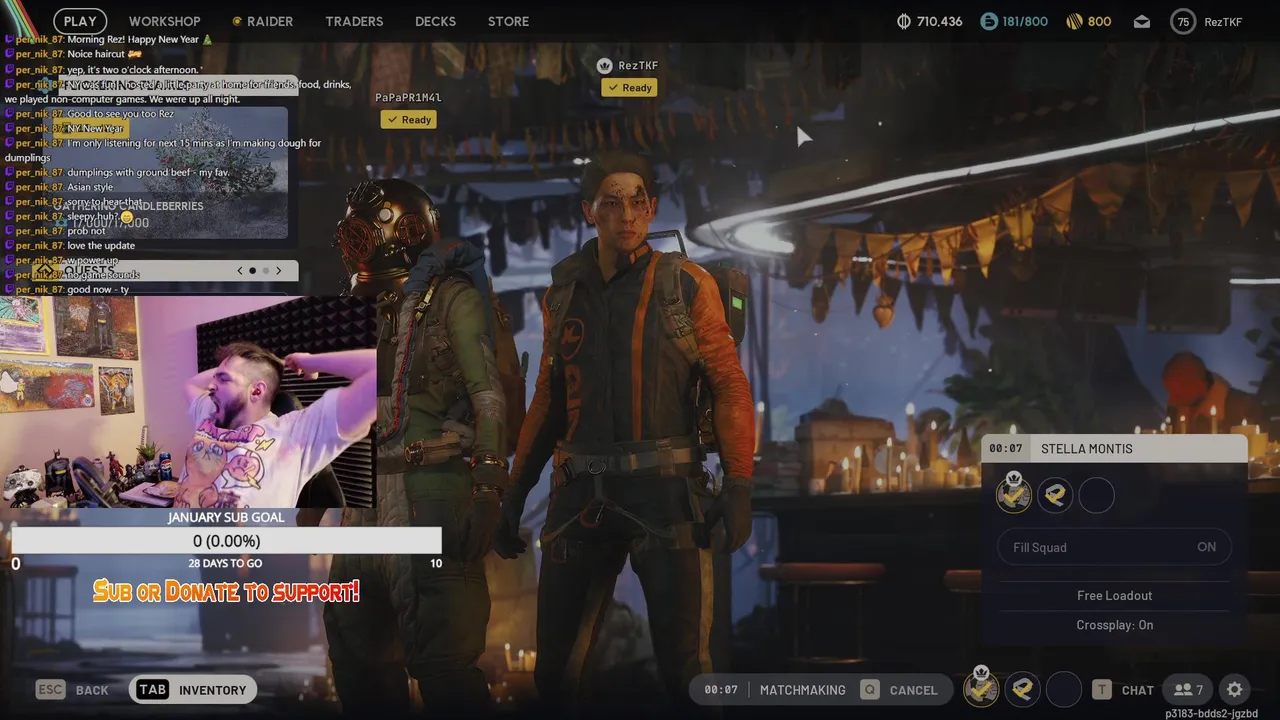This screenshot has width=1280, height=720.
Task: Open the level 75 profile badge
Action: click(1183, 21)
